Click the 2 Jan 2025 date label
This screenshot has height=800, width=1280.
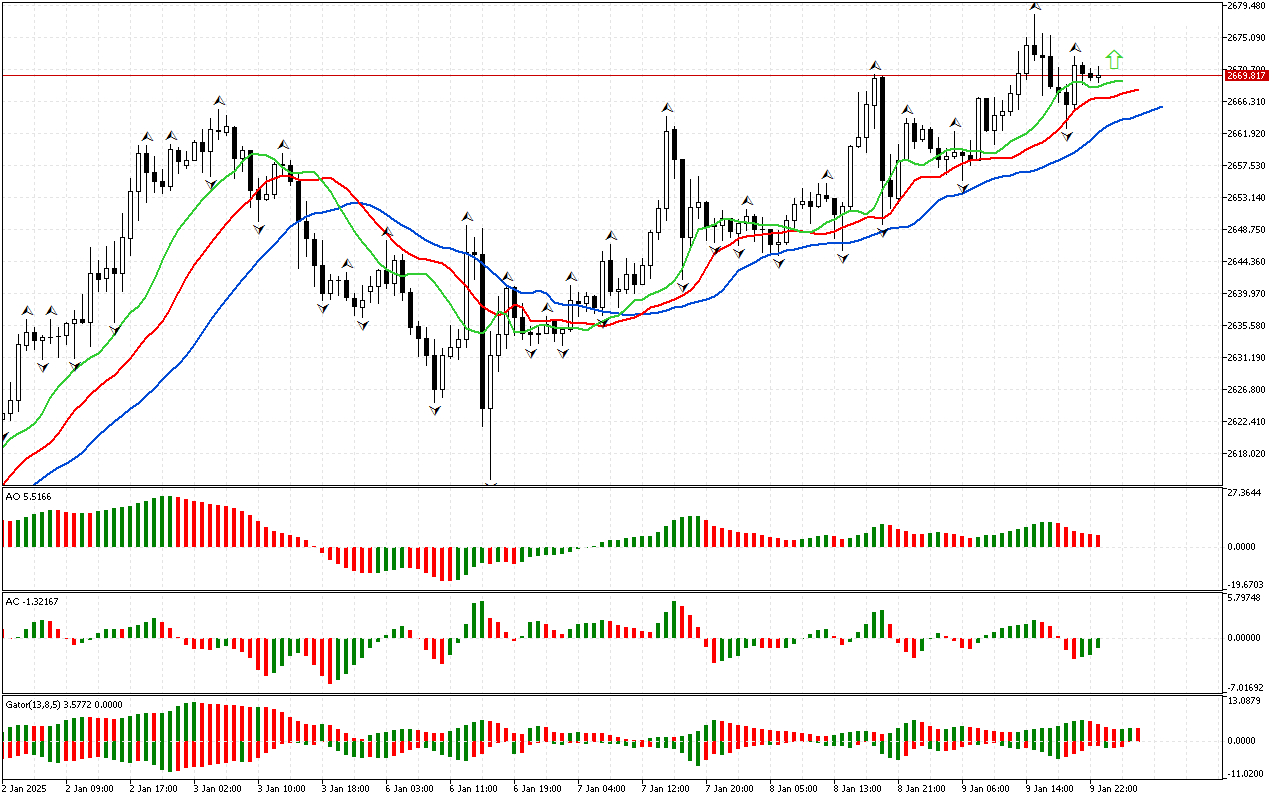point(23,789)
